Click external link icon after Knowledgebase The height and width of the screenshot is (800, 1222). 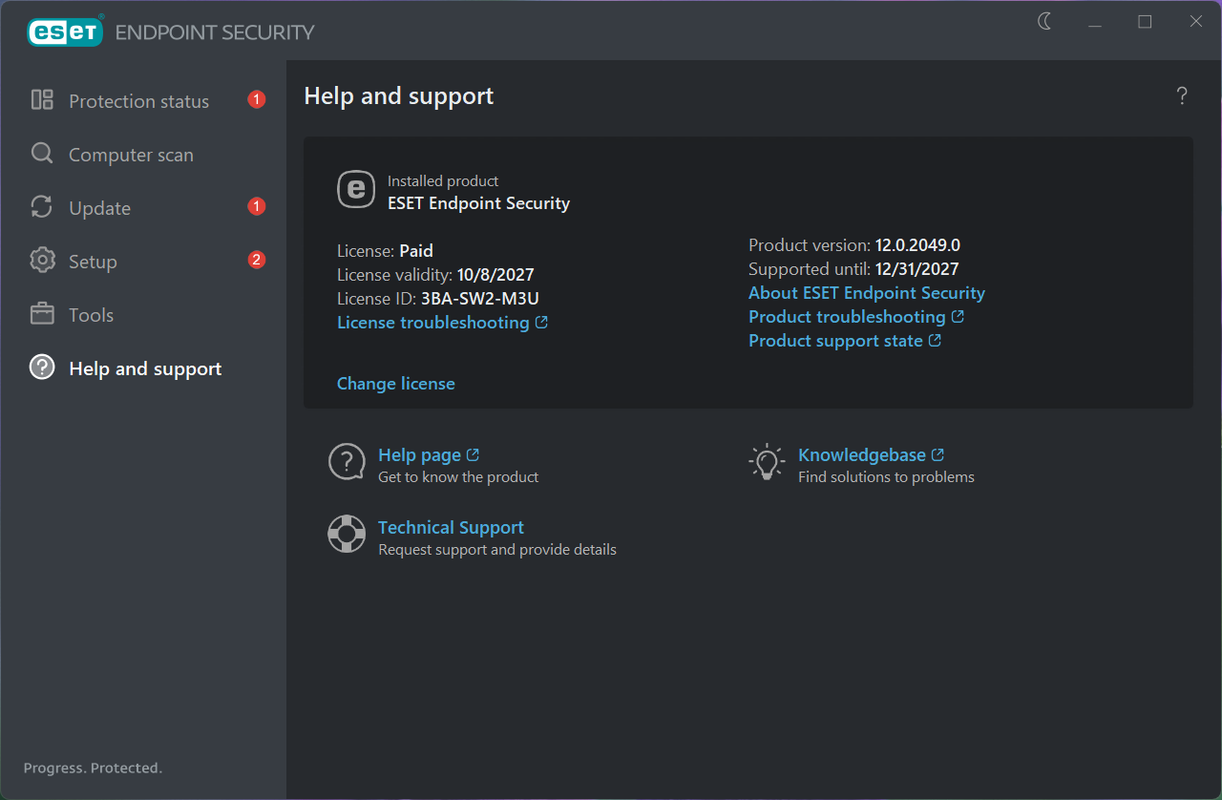[938, 455]
